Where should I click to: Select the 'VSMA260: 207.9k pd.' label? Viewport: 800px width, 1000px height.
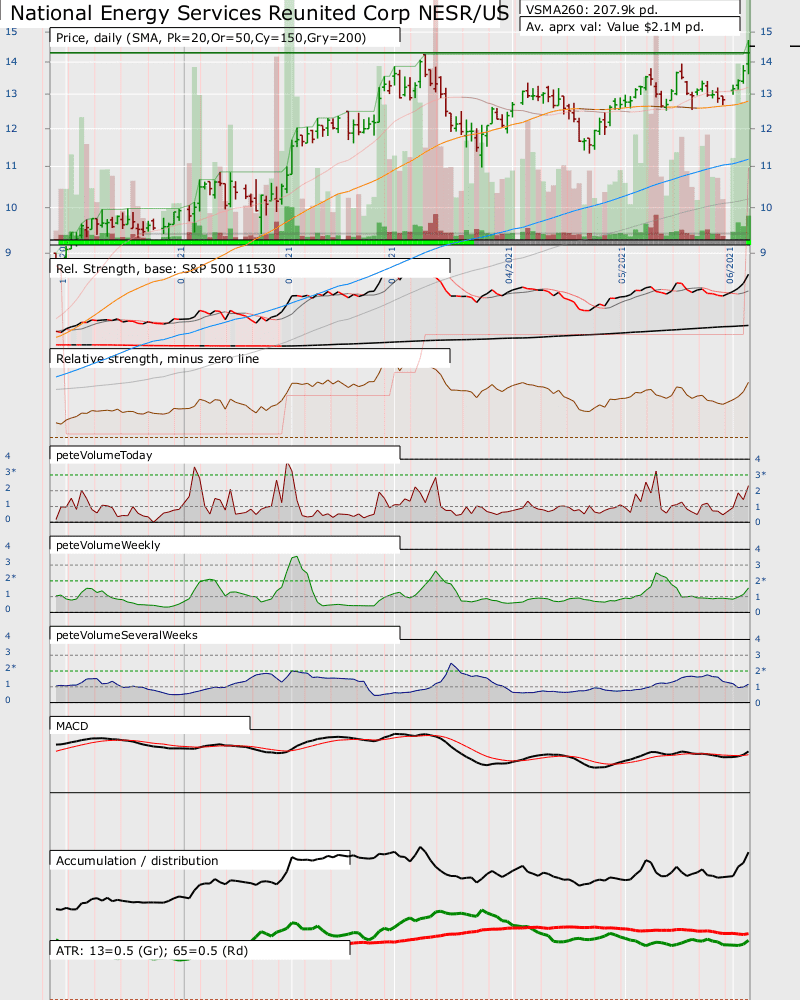[591, 10]
